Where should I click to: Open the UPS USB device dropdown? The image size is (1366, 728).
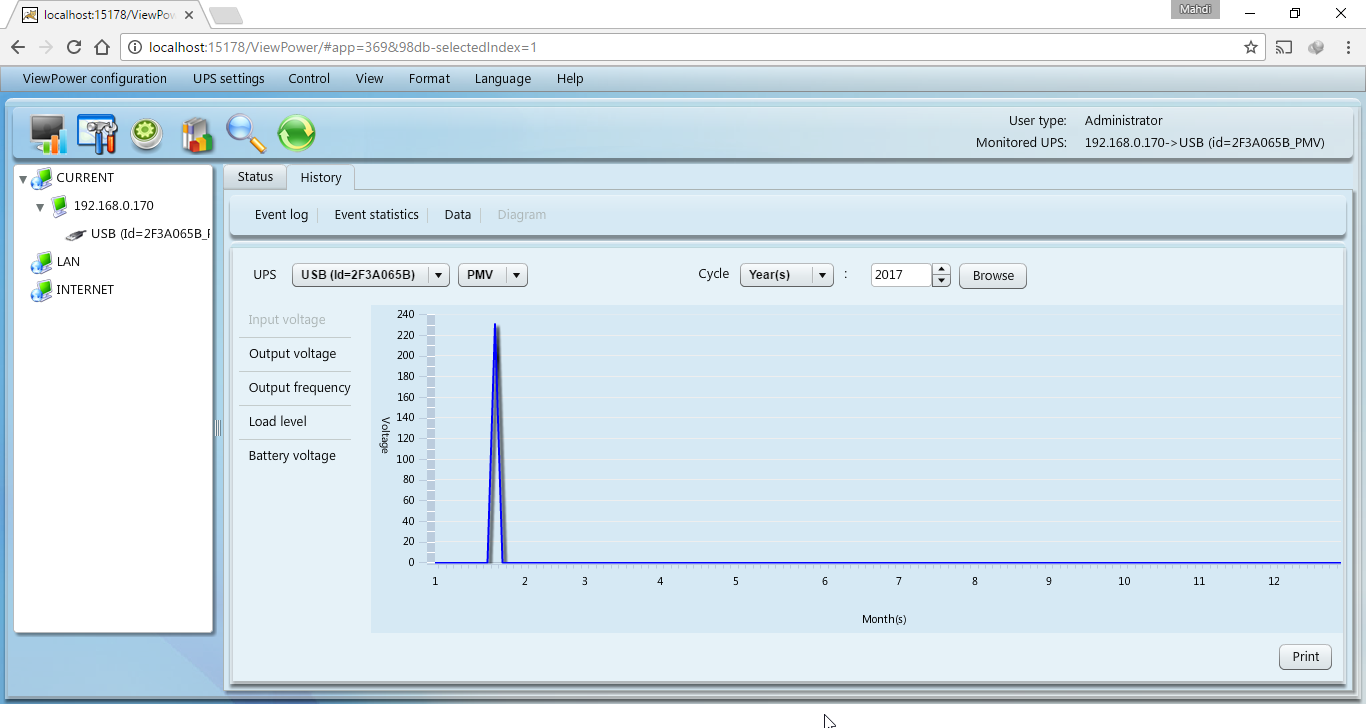[x=438, y=275]
